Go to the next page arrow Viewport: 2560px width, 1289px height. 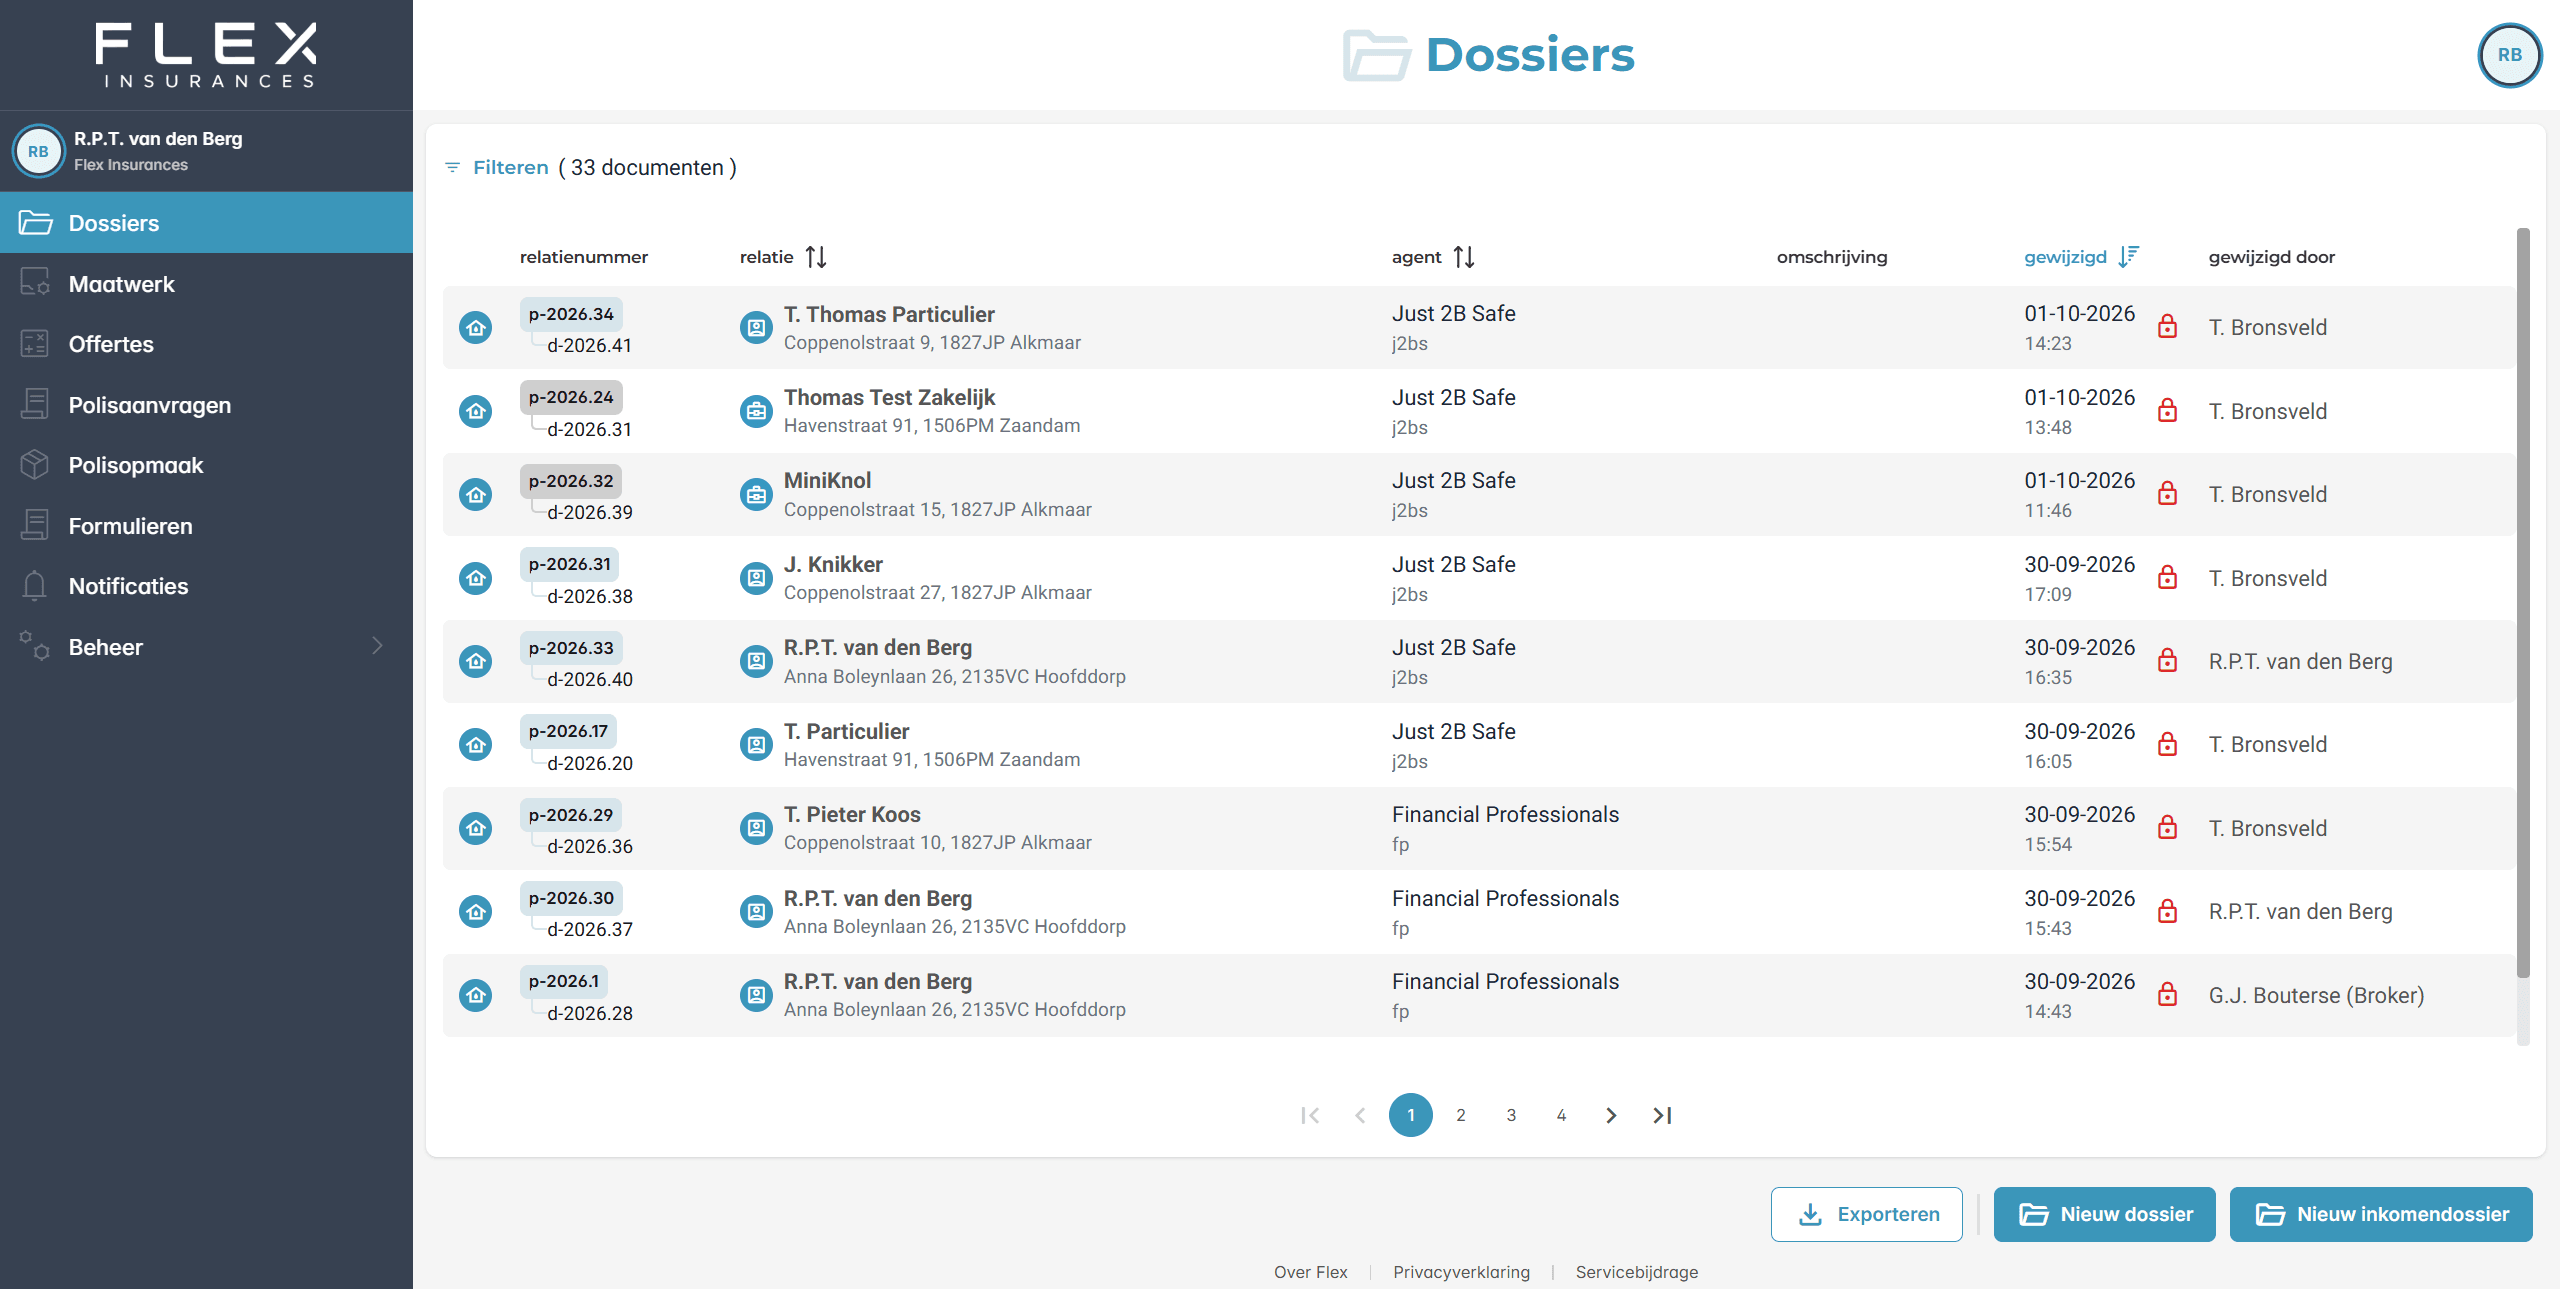1611,1115
